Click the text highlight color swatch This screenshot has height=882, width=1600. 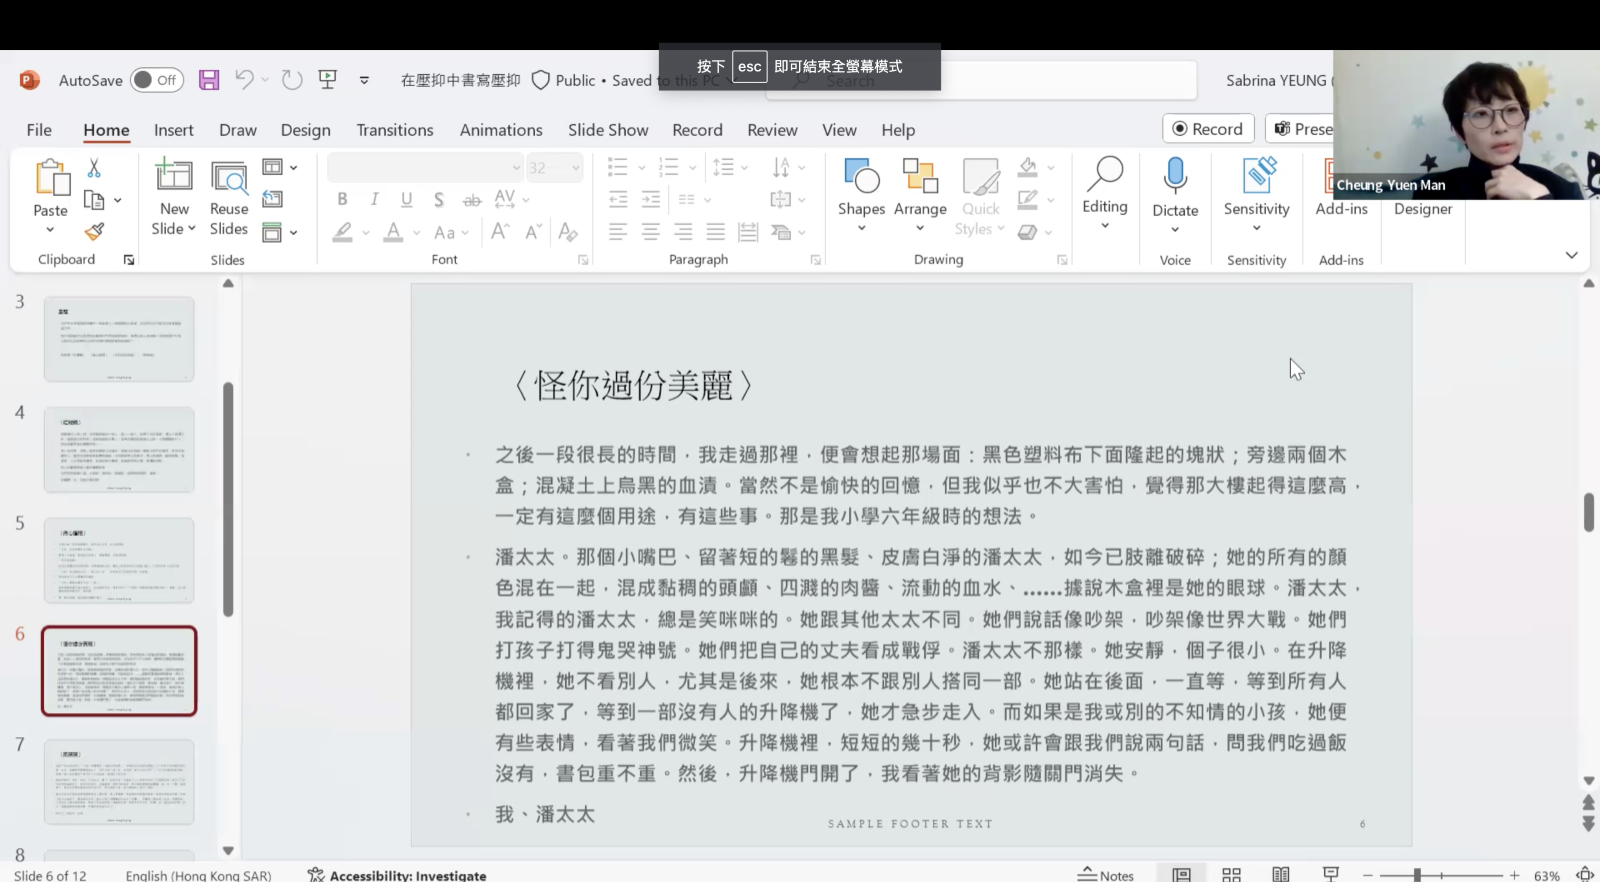(x=342, y=232)
